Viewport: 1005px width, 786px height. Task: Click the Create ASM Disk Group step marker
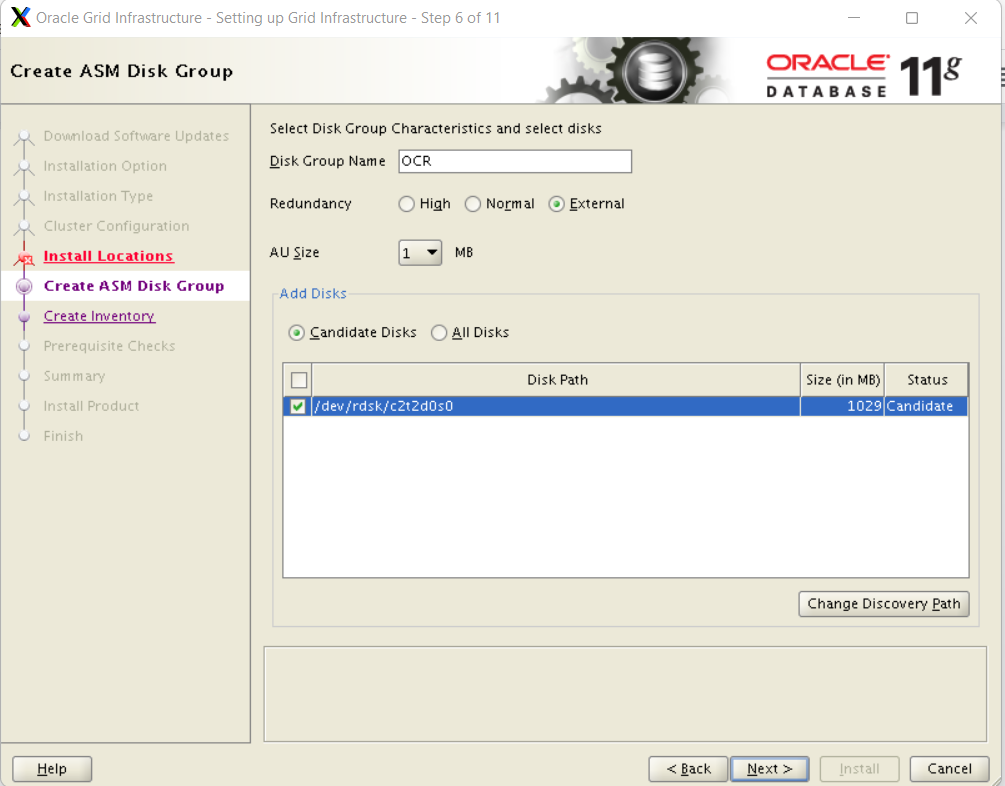coord(24,287)
